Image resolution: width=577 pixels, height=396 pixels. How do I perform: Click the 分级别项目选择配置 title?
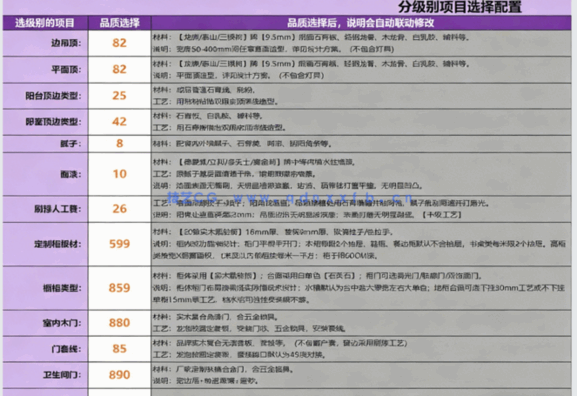(x=460, y=7)
